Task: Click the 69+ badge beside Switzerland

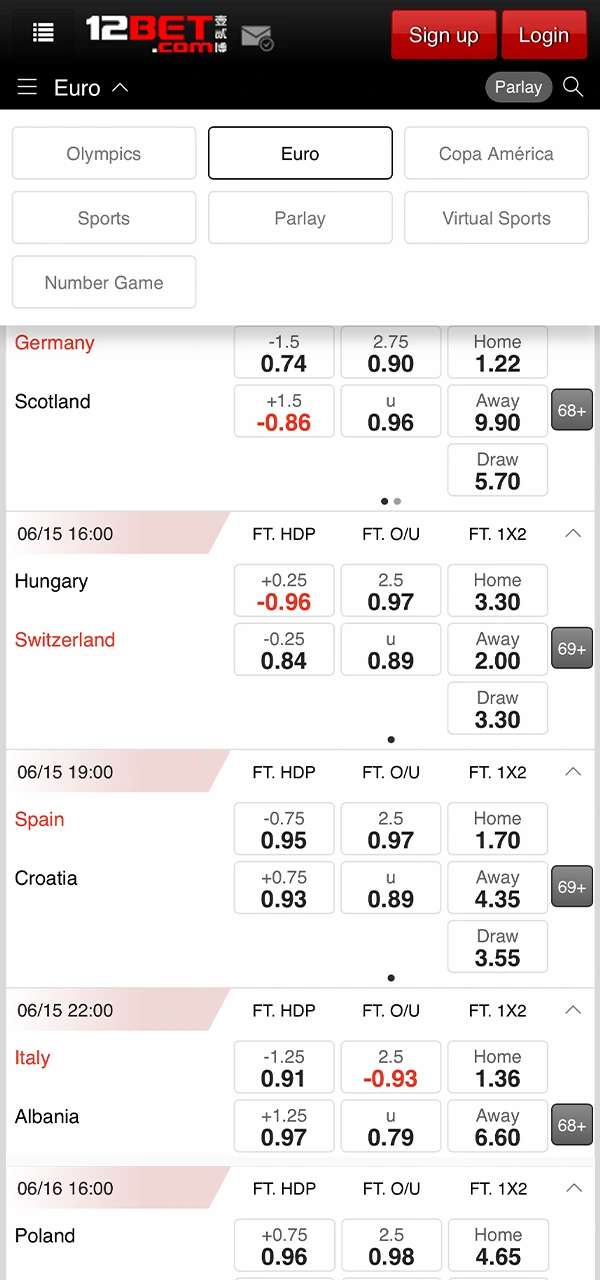Action: [x=571, y=648]
